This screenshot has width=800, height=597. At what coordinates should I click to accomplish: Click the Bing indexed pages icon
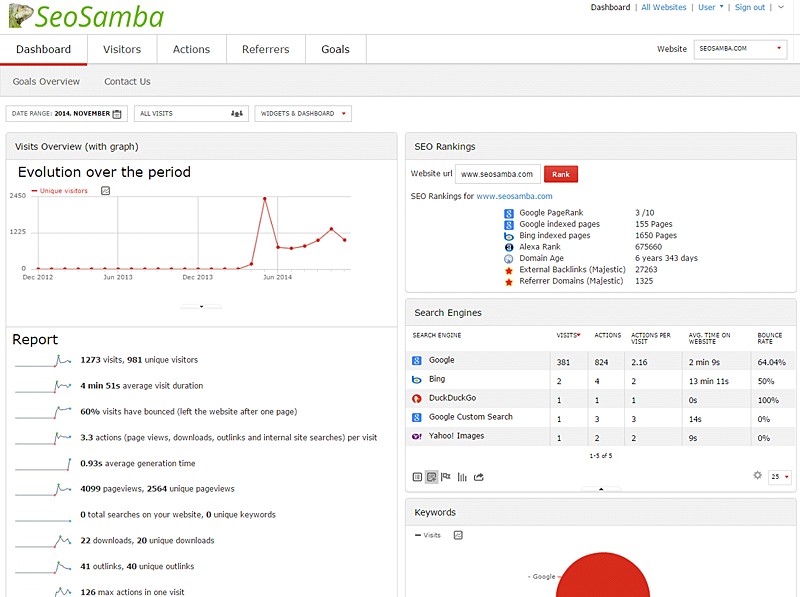point(509,236)
